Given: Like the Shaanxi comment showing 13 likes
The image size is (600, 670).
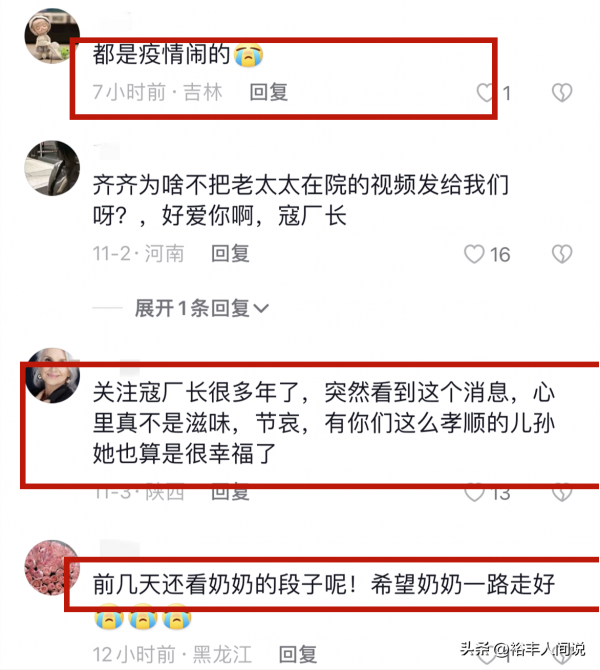Looking at the screenshot, I should point(474,493).
